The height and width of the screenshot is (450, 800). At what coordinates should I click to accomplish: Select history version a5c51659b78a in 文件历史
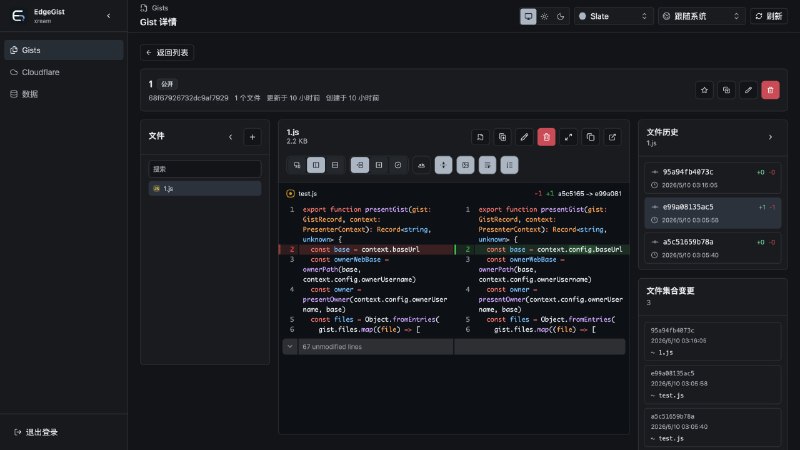pos(713,248)
